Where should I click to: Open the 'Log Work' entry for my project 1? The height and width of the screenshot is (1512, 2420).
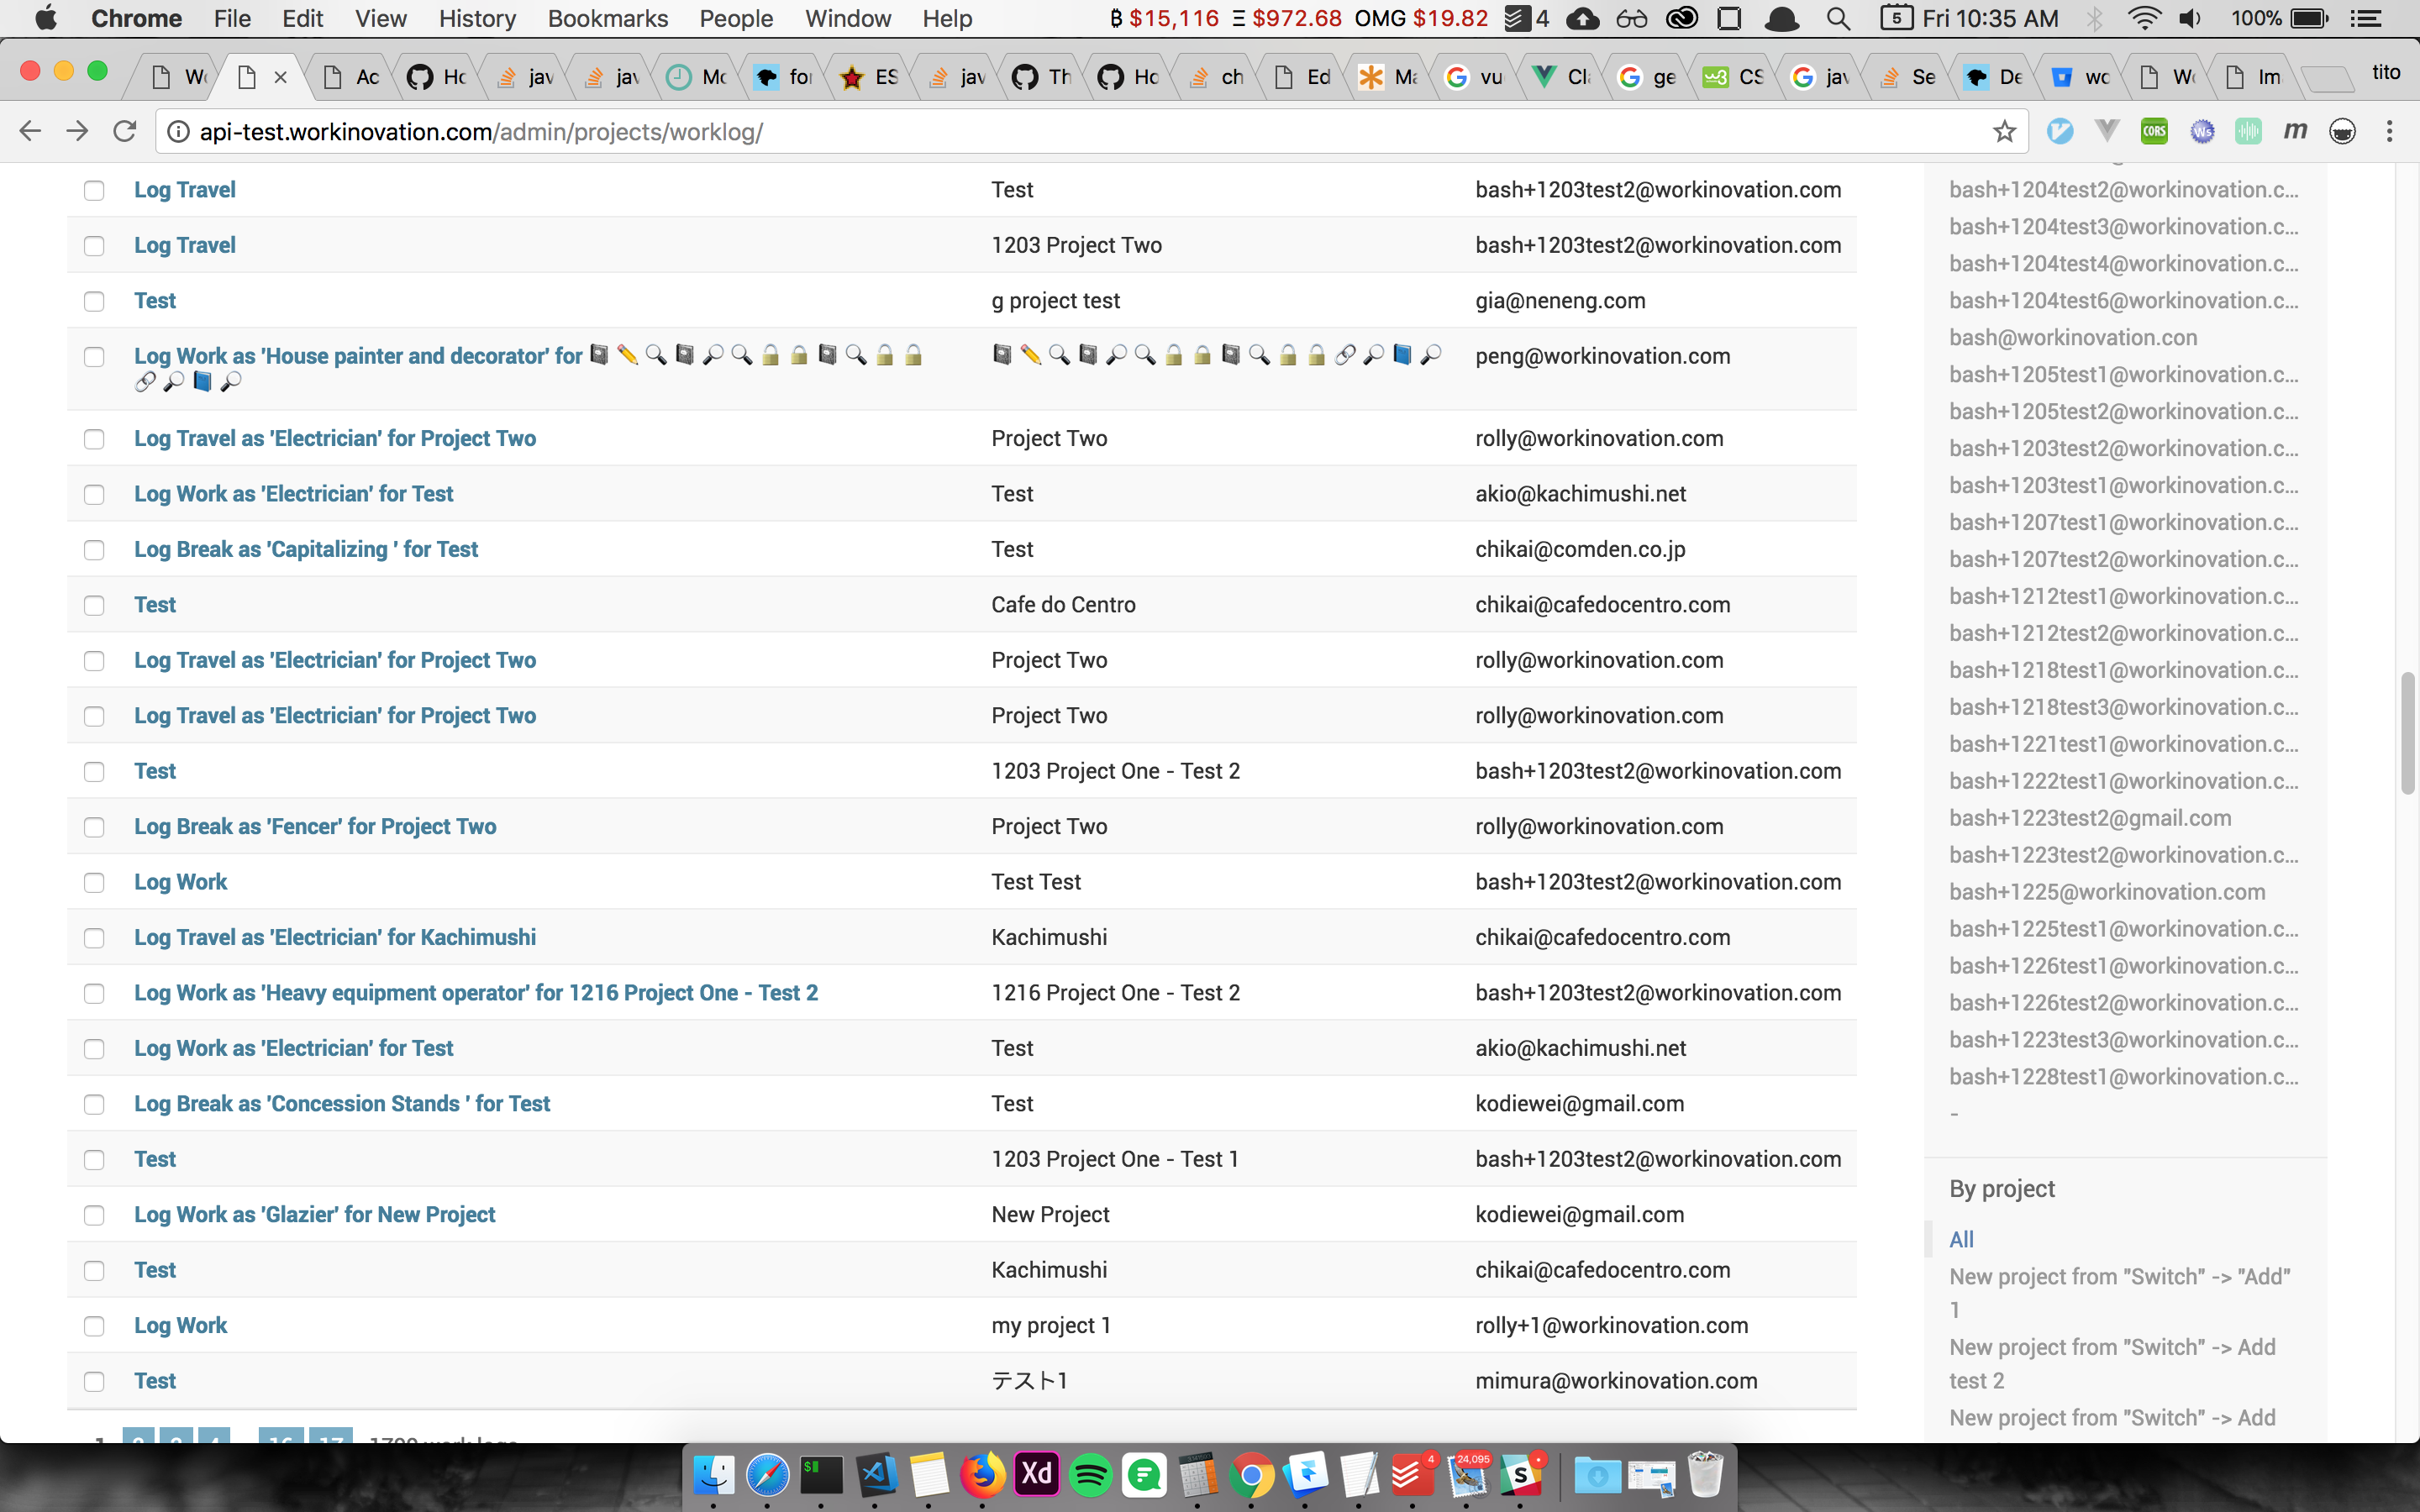coord(181,1325)
